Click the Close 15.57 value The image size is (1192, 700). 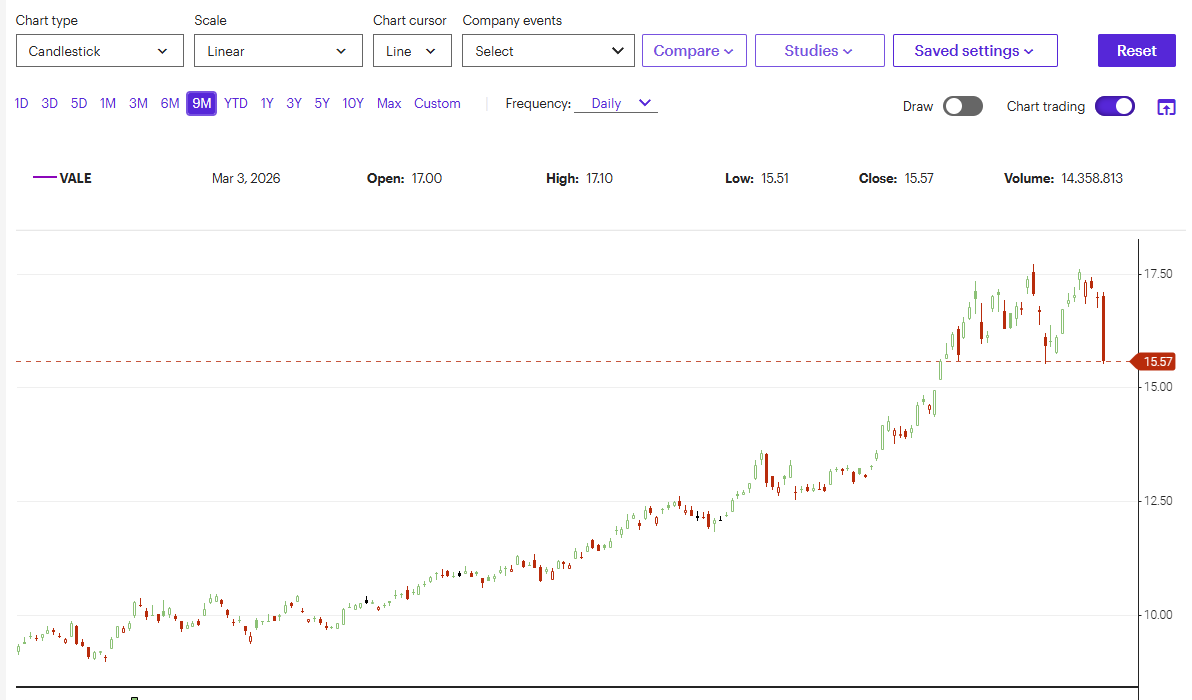(x=919, y=178)
